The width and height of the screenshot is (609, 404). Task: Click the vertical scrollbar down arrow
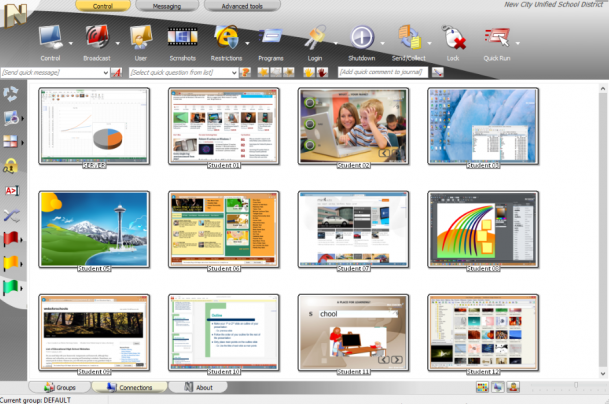(603, 374)
